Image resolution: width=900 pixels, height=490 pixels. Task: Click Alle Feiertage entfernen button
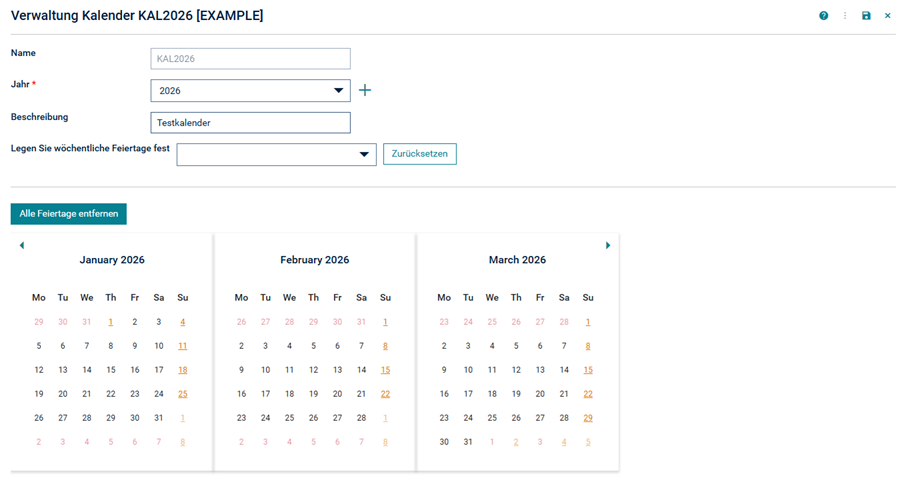(68, 213)
